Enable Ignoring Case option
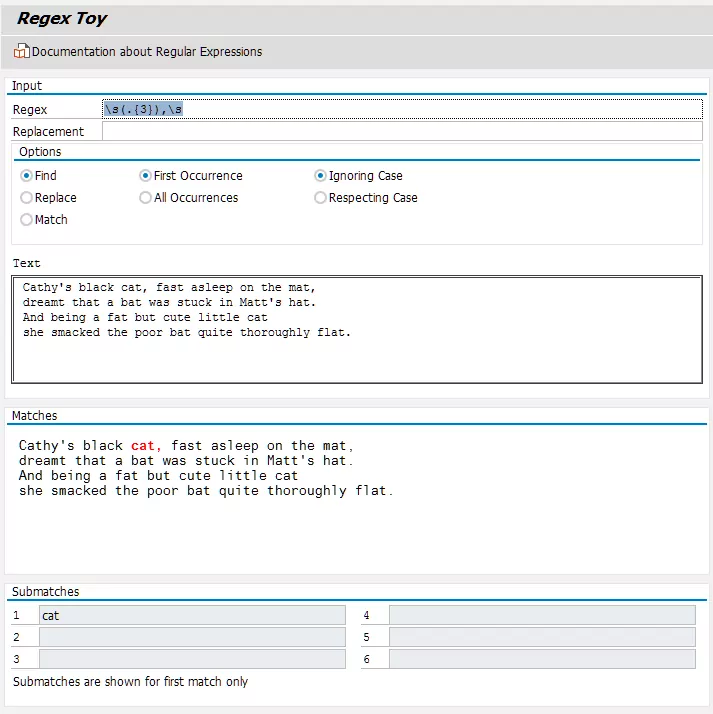The width and height of the screenshot is (713, 714). click(321, 176)
